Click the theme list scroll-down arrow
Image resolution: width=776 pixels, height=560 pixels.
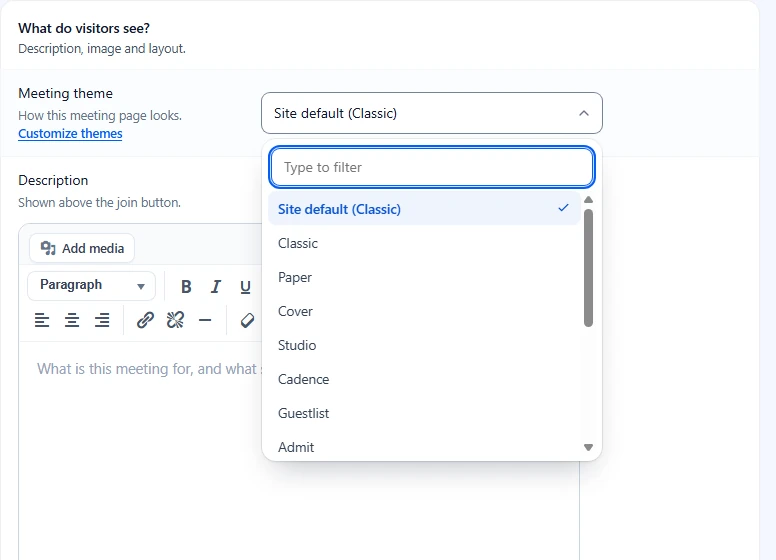(x=588, y=447)
